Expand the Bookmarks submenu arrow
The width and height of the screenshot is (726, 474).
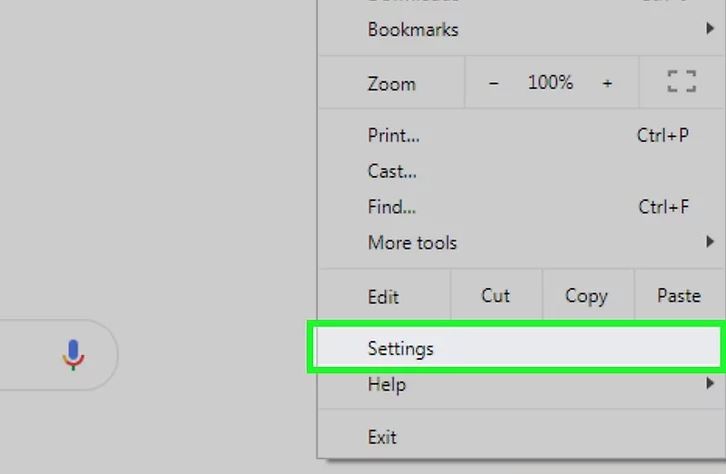(710, 29)
